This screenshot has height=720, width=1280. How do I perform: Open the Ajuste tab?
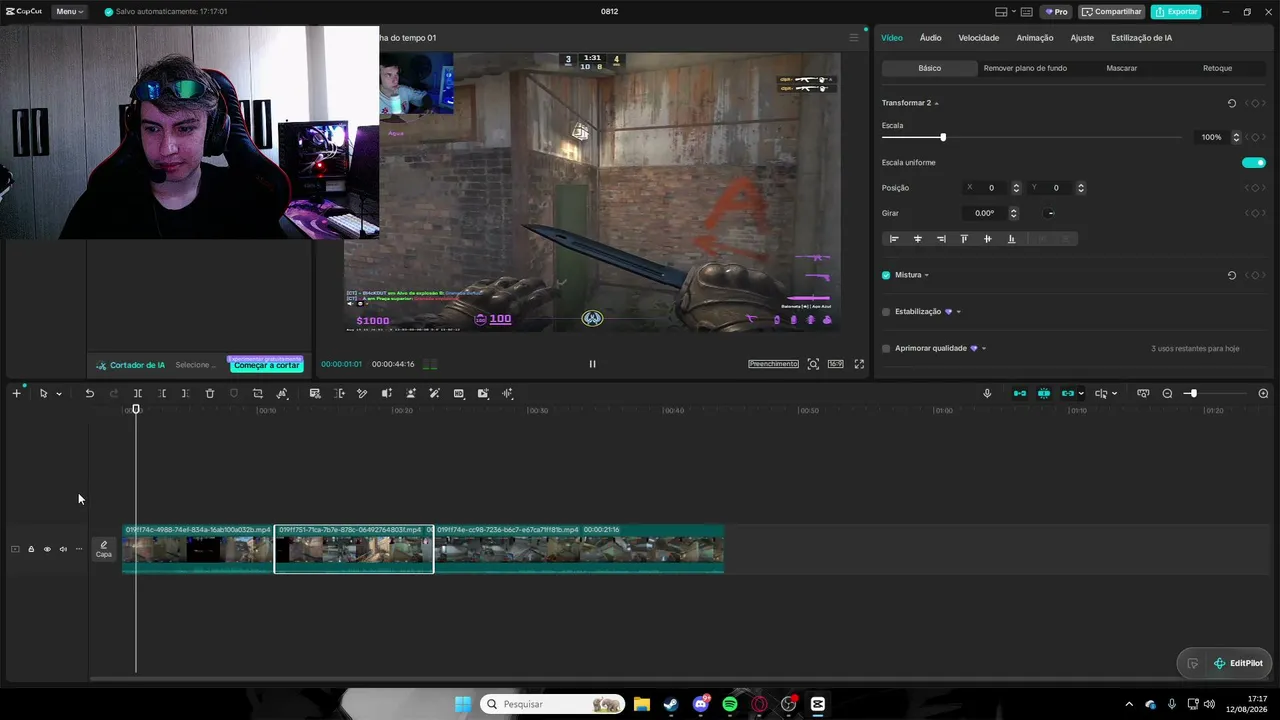point(1082,38)
